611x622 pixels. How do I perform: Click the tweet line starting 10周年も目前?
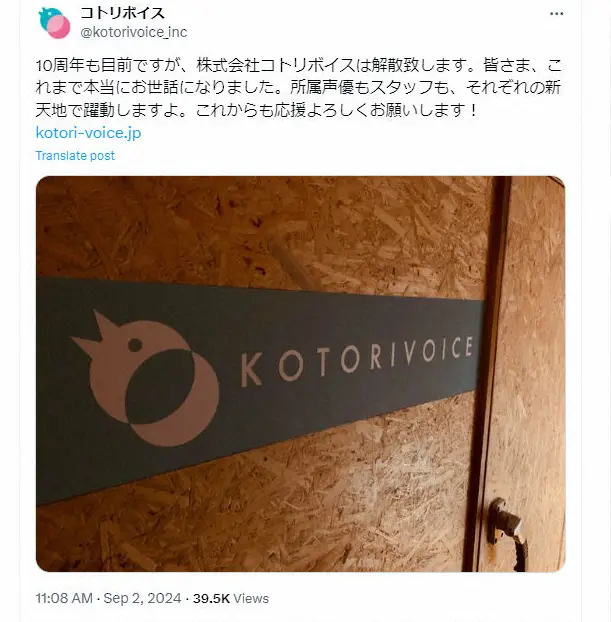click(x=299, y=65)
